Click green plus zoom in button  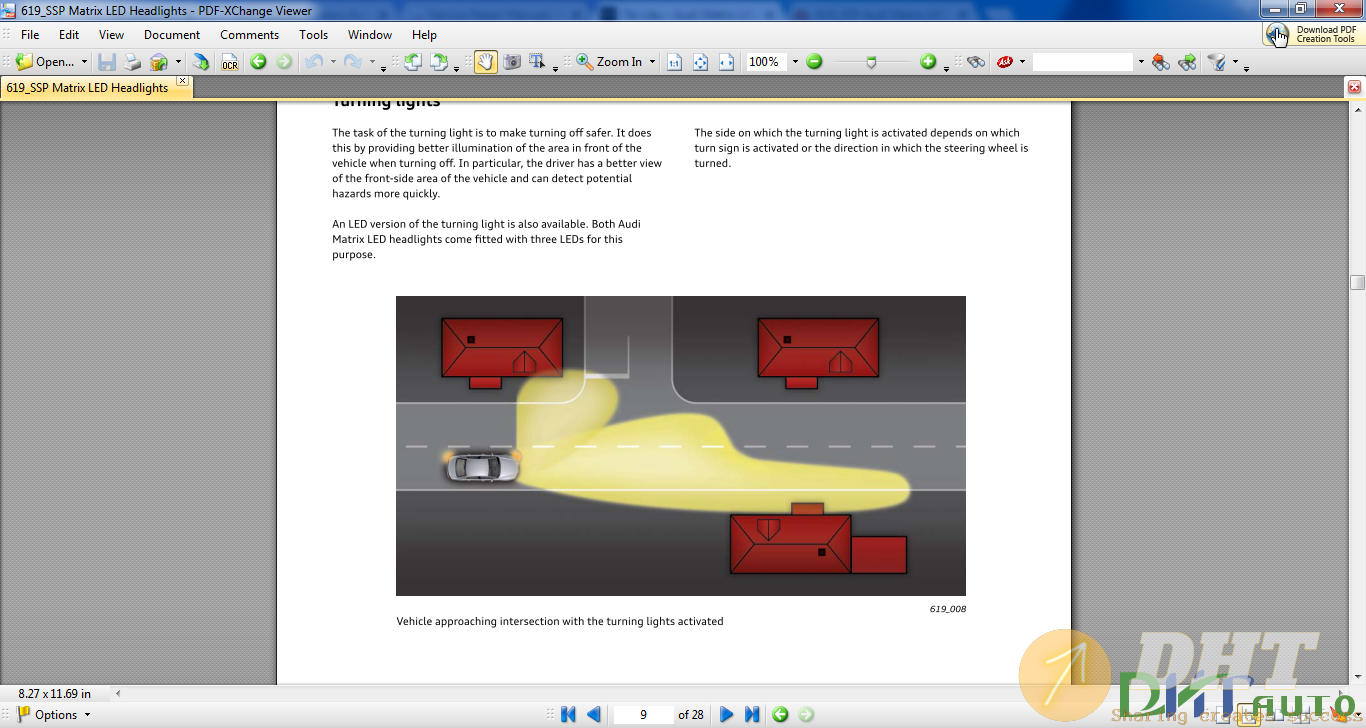(928, 62)
